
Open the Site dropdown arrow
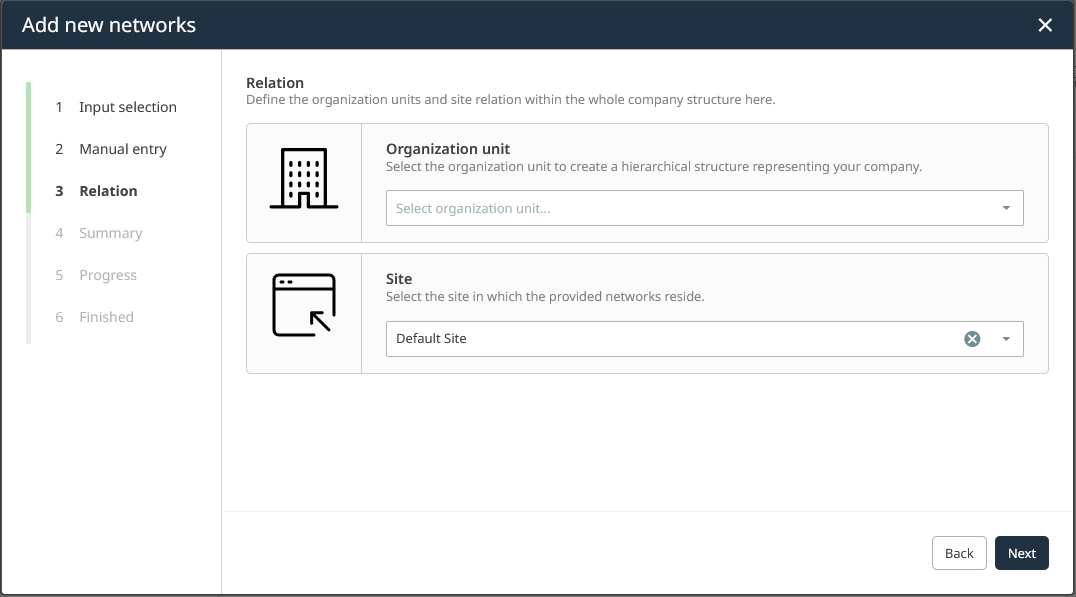tap(1006, 339)
